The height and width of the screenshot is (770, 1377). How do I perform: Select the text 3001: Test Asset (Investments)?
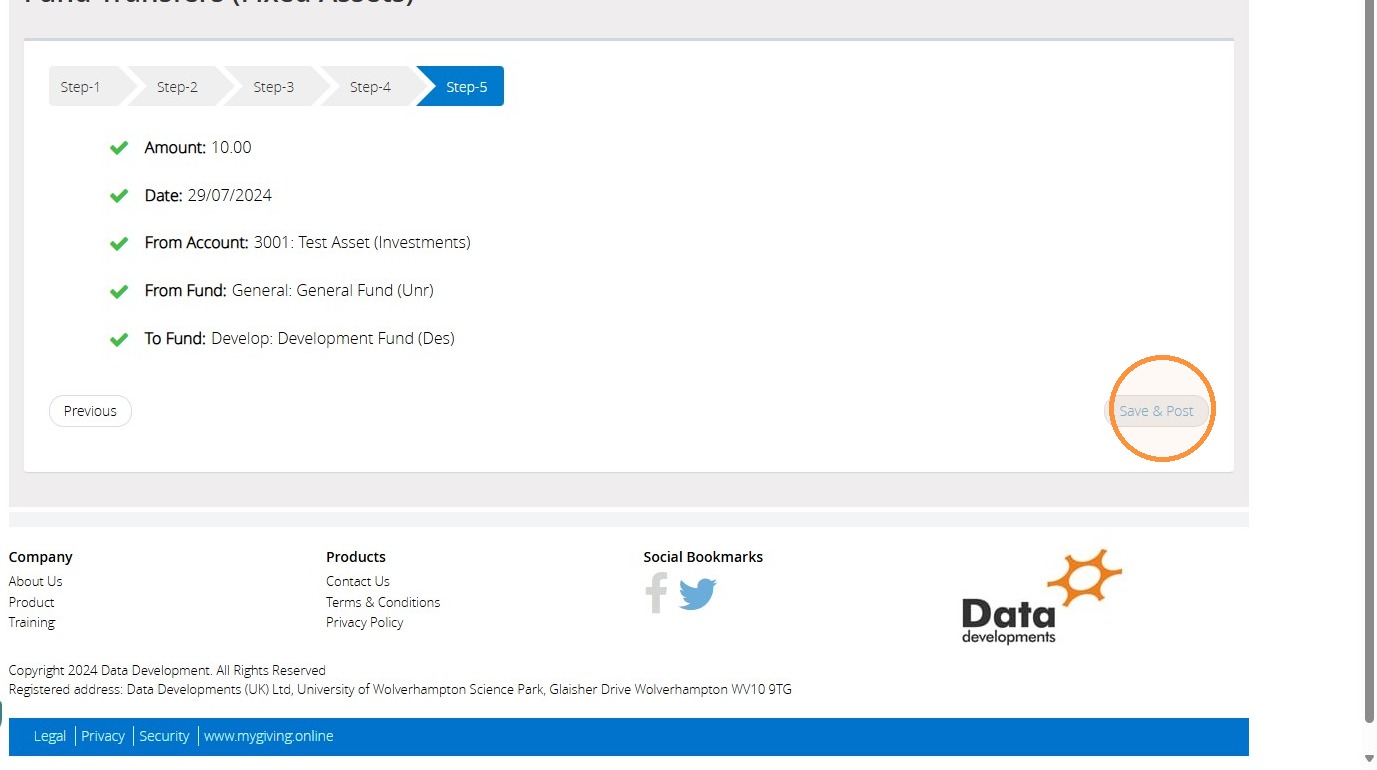[362, 242]
